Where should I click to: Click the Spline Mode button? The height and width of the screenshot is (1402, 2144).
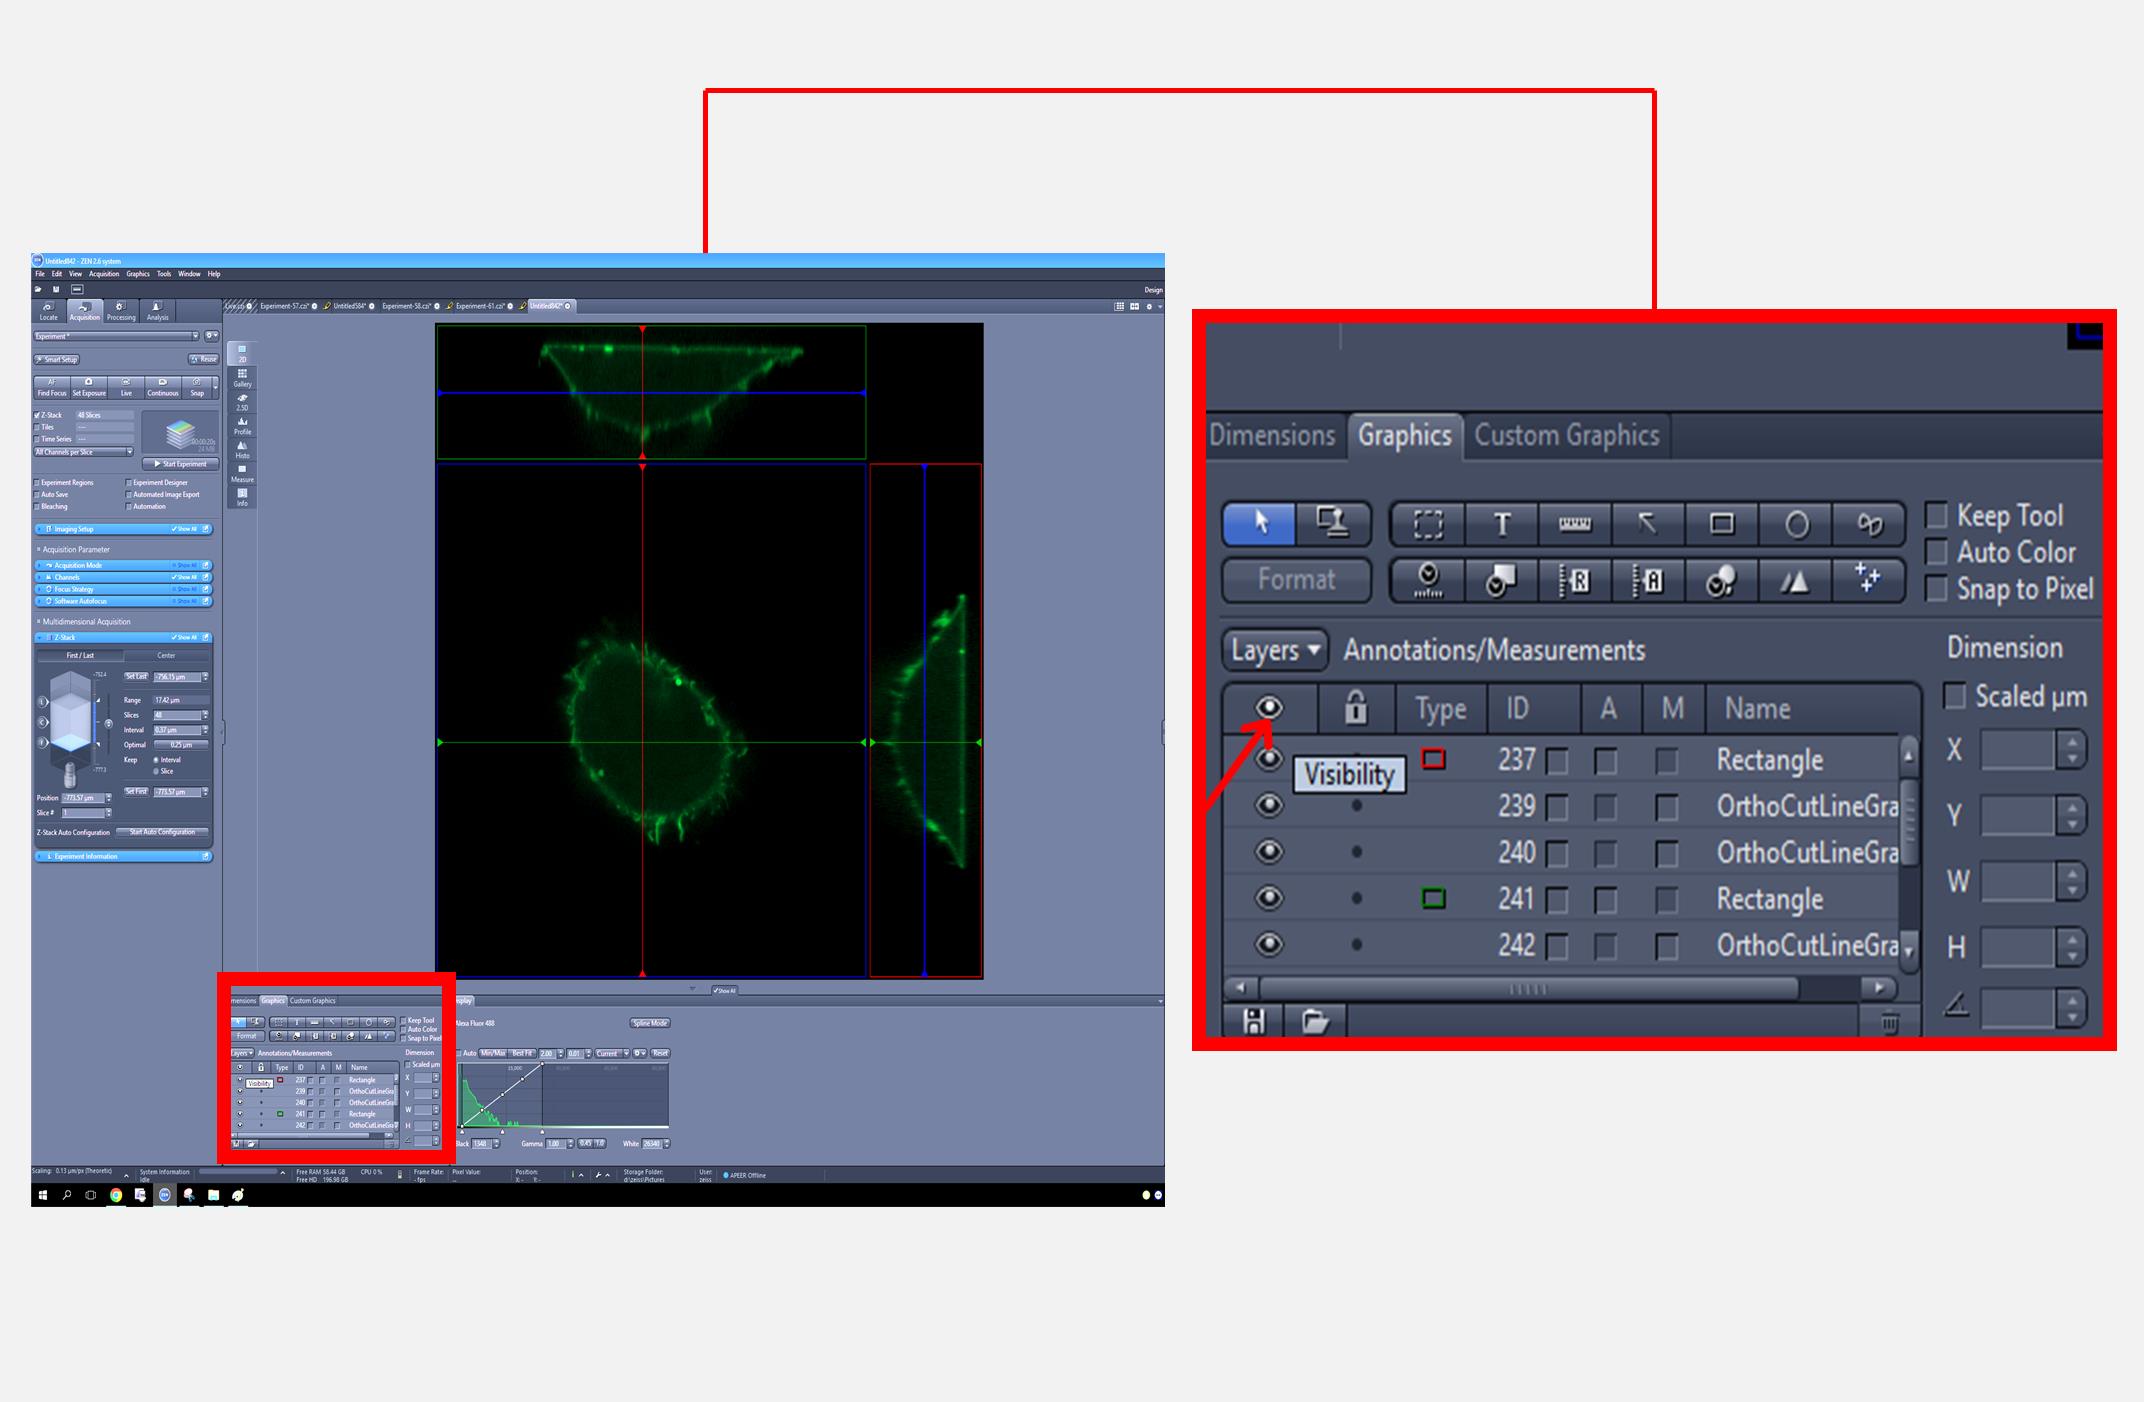point(650,1023)
